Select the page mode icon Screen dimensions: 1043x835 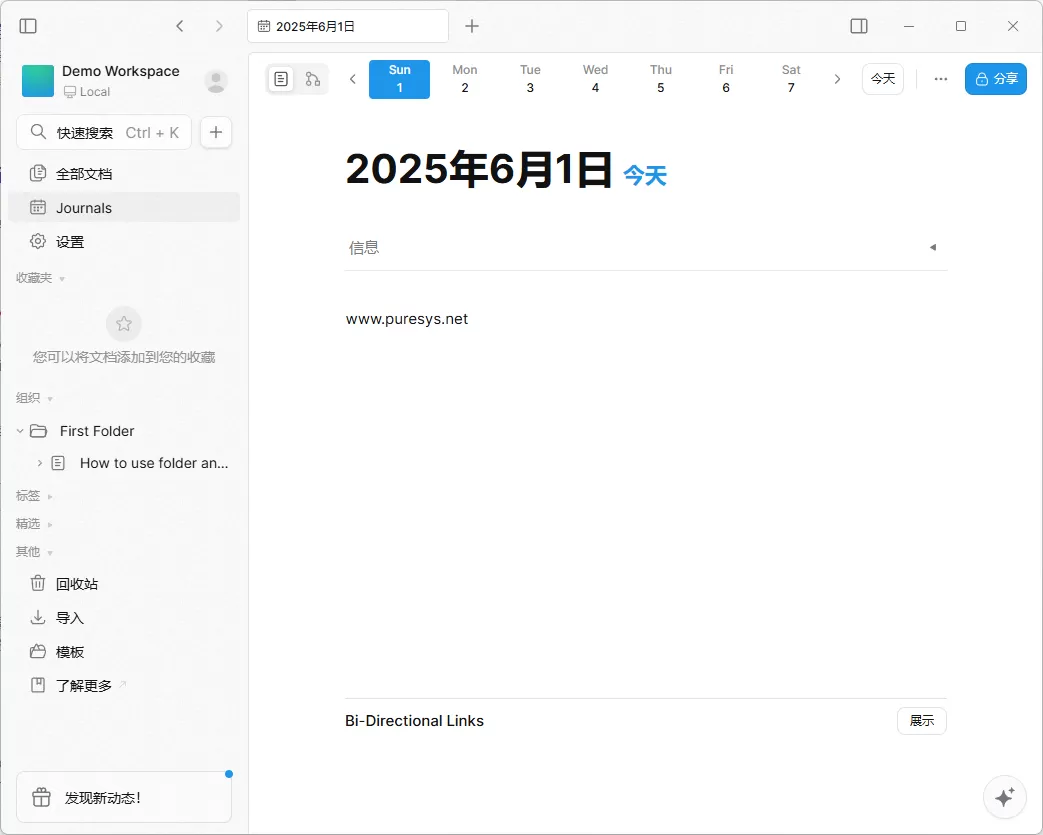[x=281, y=78]
